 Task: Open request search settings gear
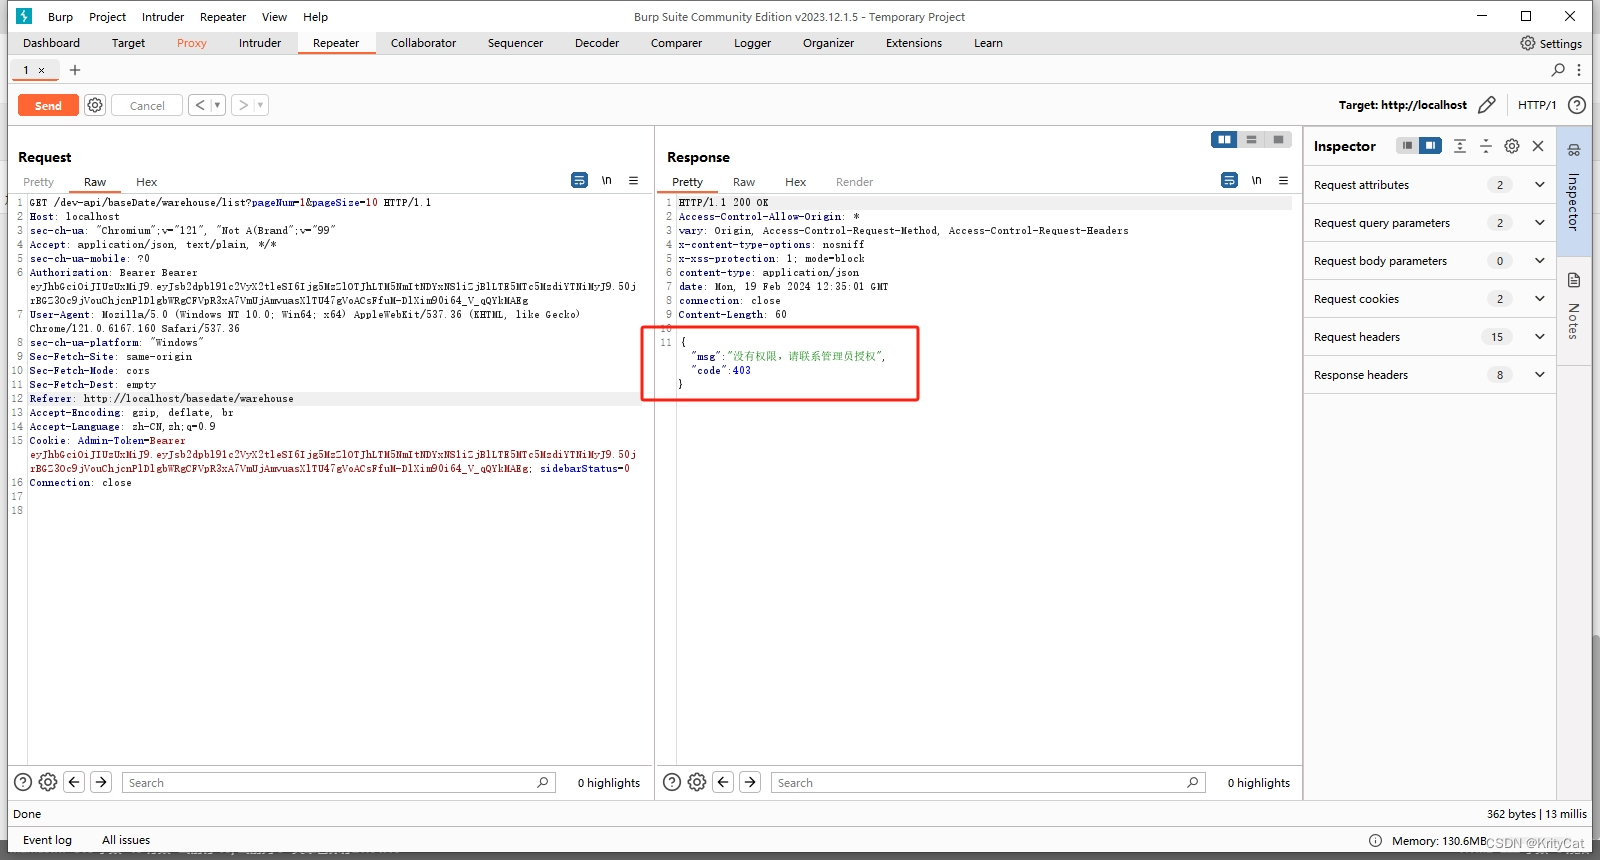tap(48, 782)
